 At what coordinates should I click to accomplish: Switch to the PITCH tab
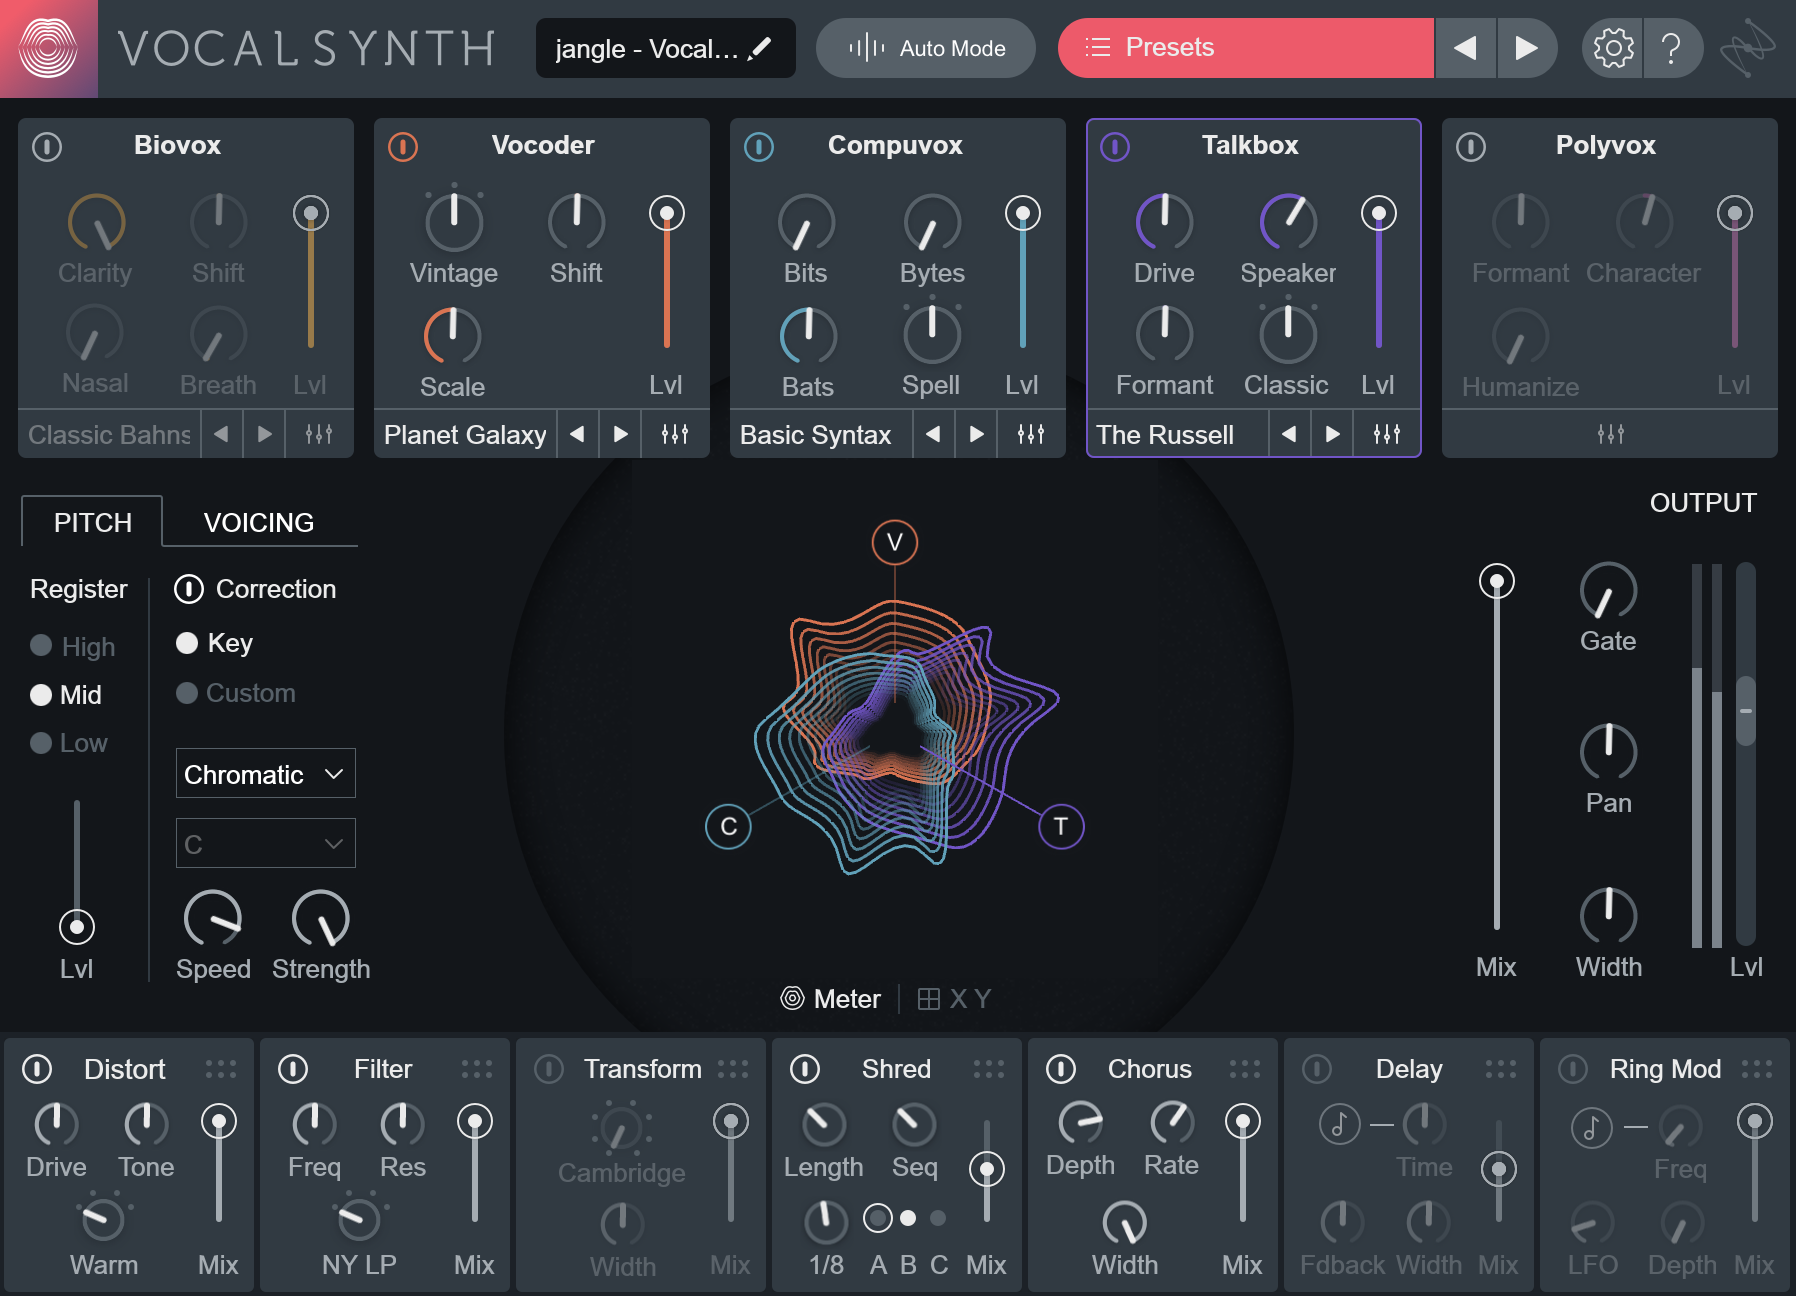pos(92,522)
